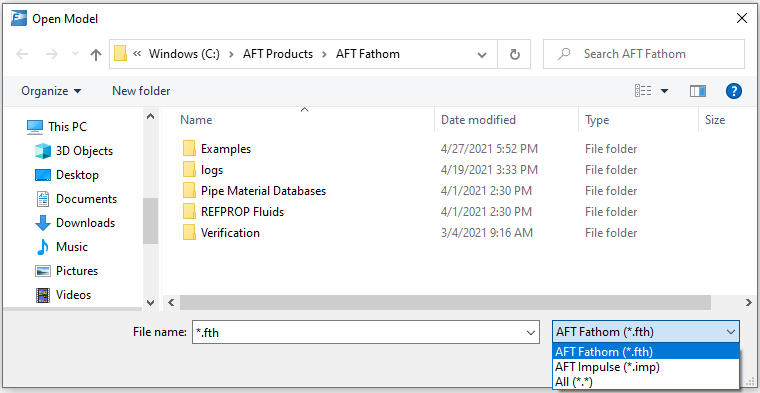
Task: Open Documents in the sidebar
Action: [x=86, y=199]
